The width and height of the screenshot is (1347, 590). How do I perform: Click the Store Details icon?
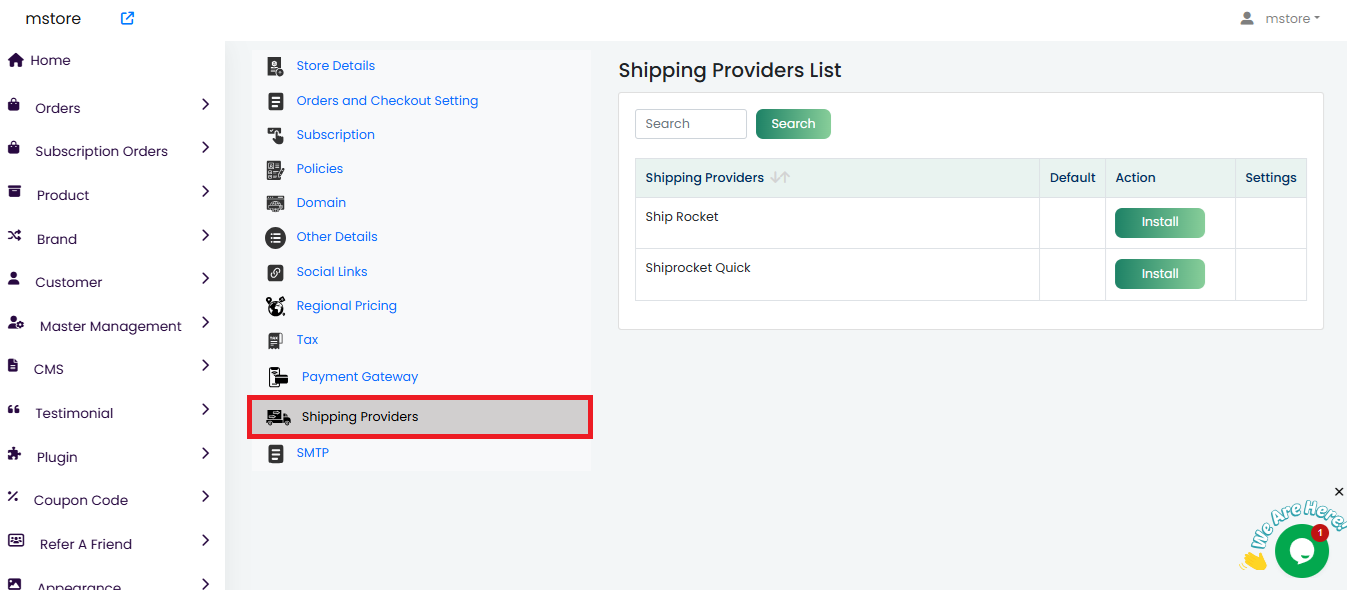click(275, 66)
